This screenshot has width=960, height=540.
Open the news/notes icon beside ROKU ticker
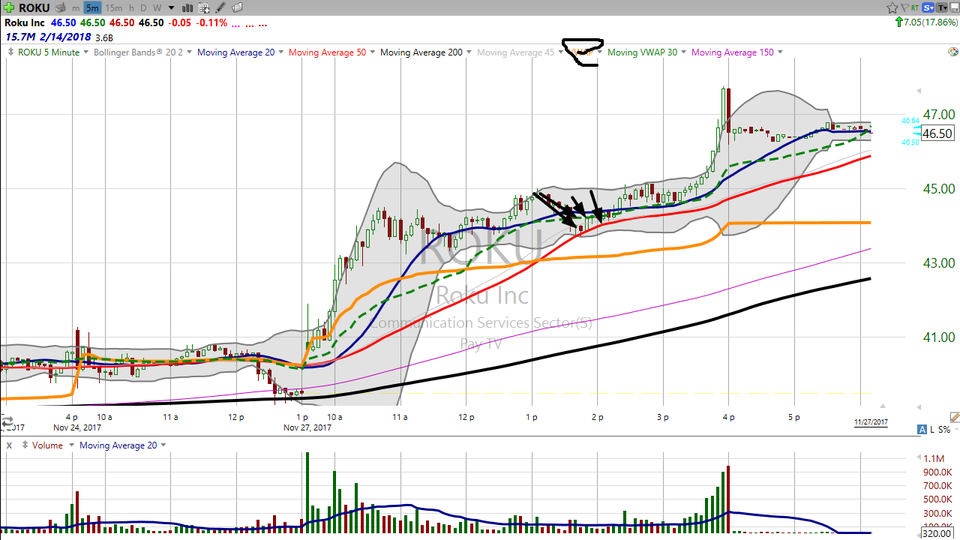pos(60,8)
